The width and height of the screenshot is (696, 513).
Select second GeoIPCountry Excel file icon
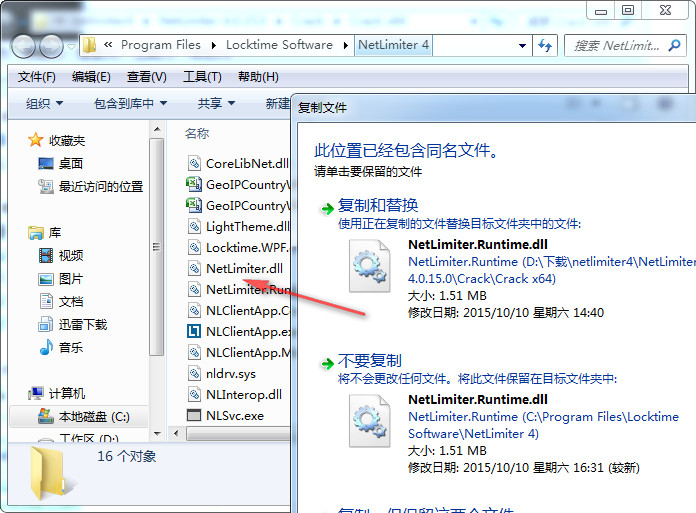(x=194, y=205)
